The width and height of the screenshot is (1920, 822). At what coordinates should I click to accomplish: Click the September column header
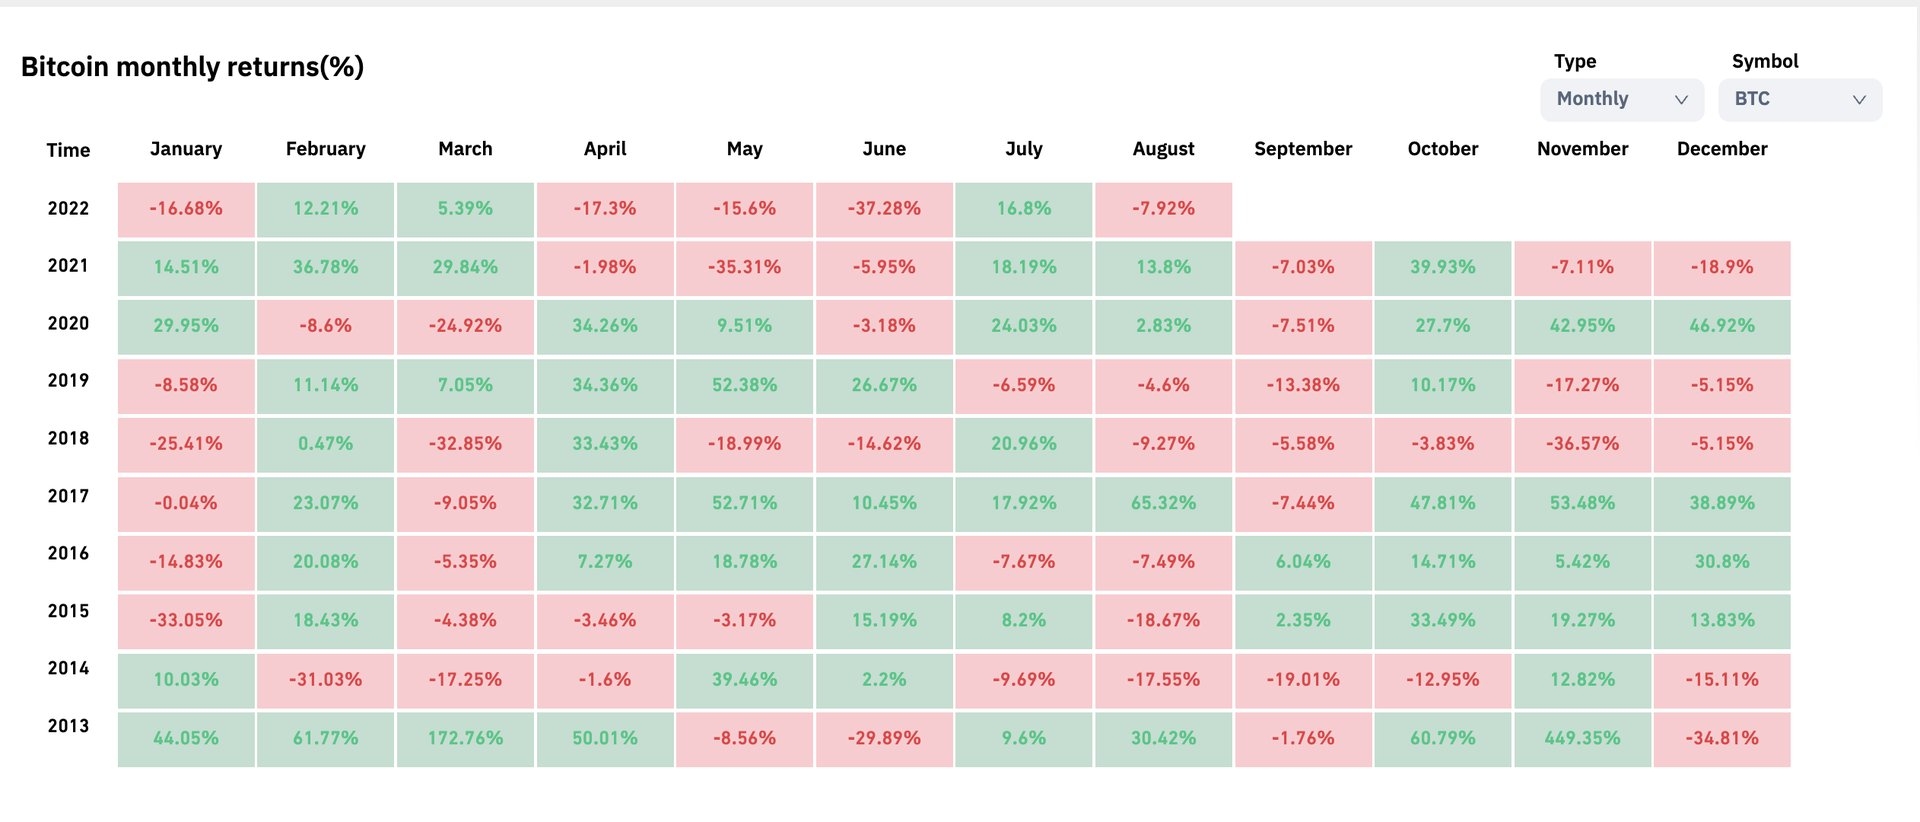tap(1303, 149)
